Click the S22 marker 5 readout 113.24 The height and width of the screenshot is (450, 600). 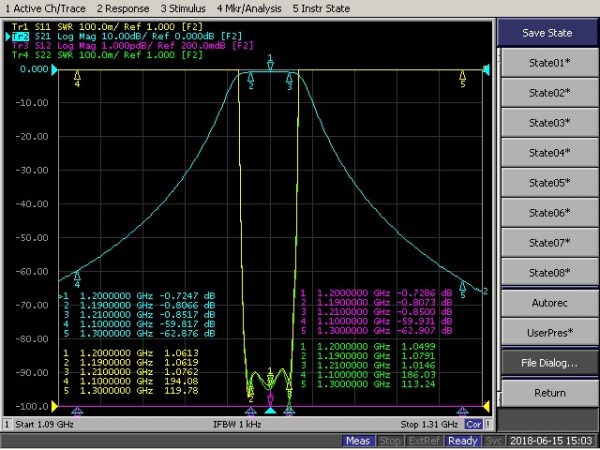pyautogui.click(x=418, y=384)
